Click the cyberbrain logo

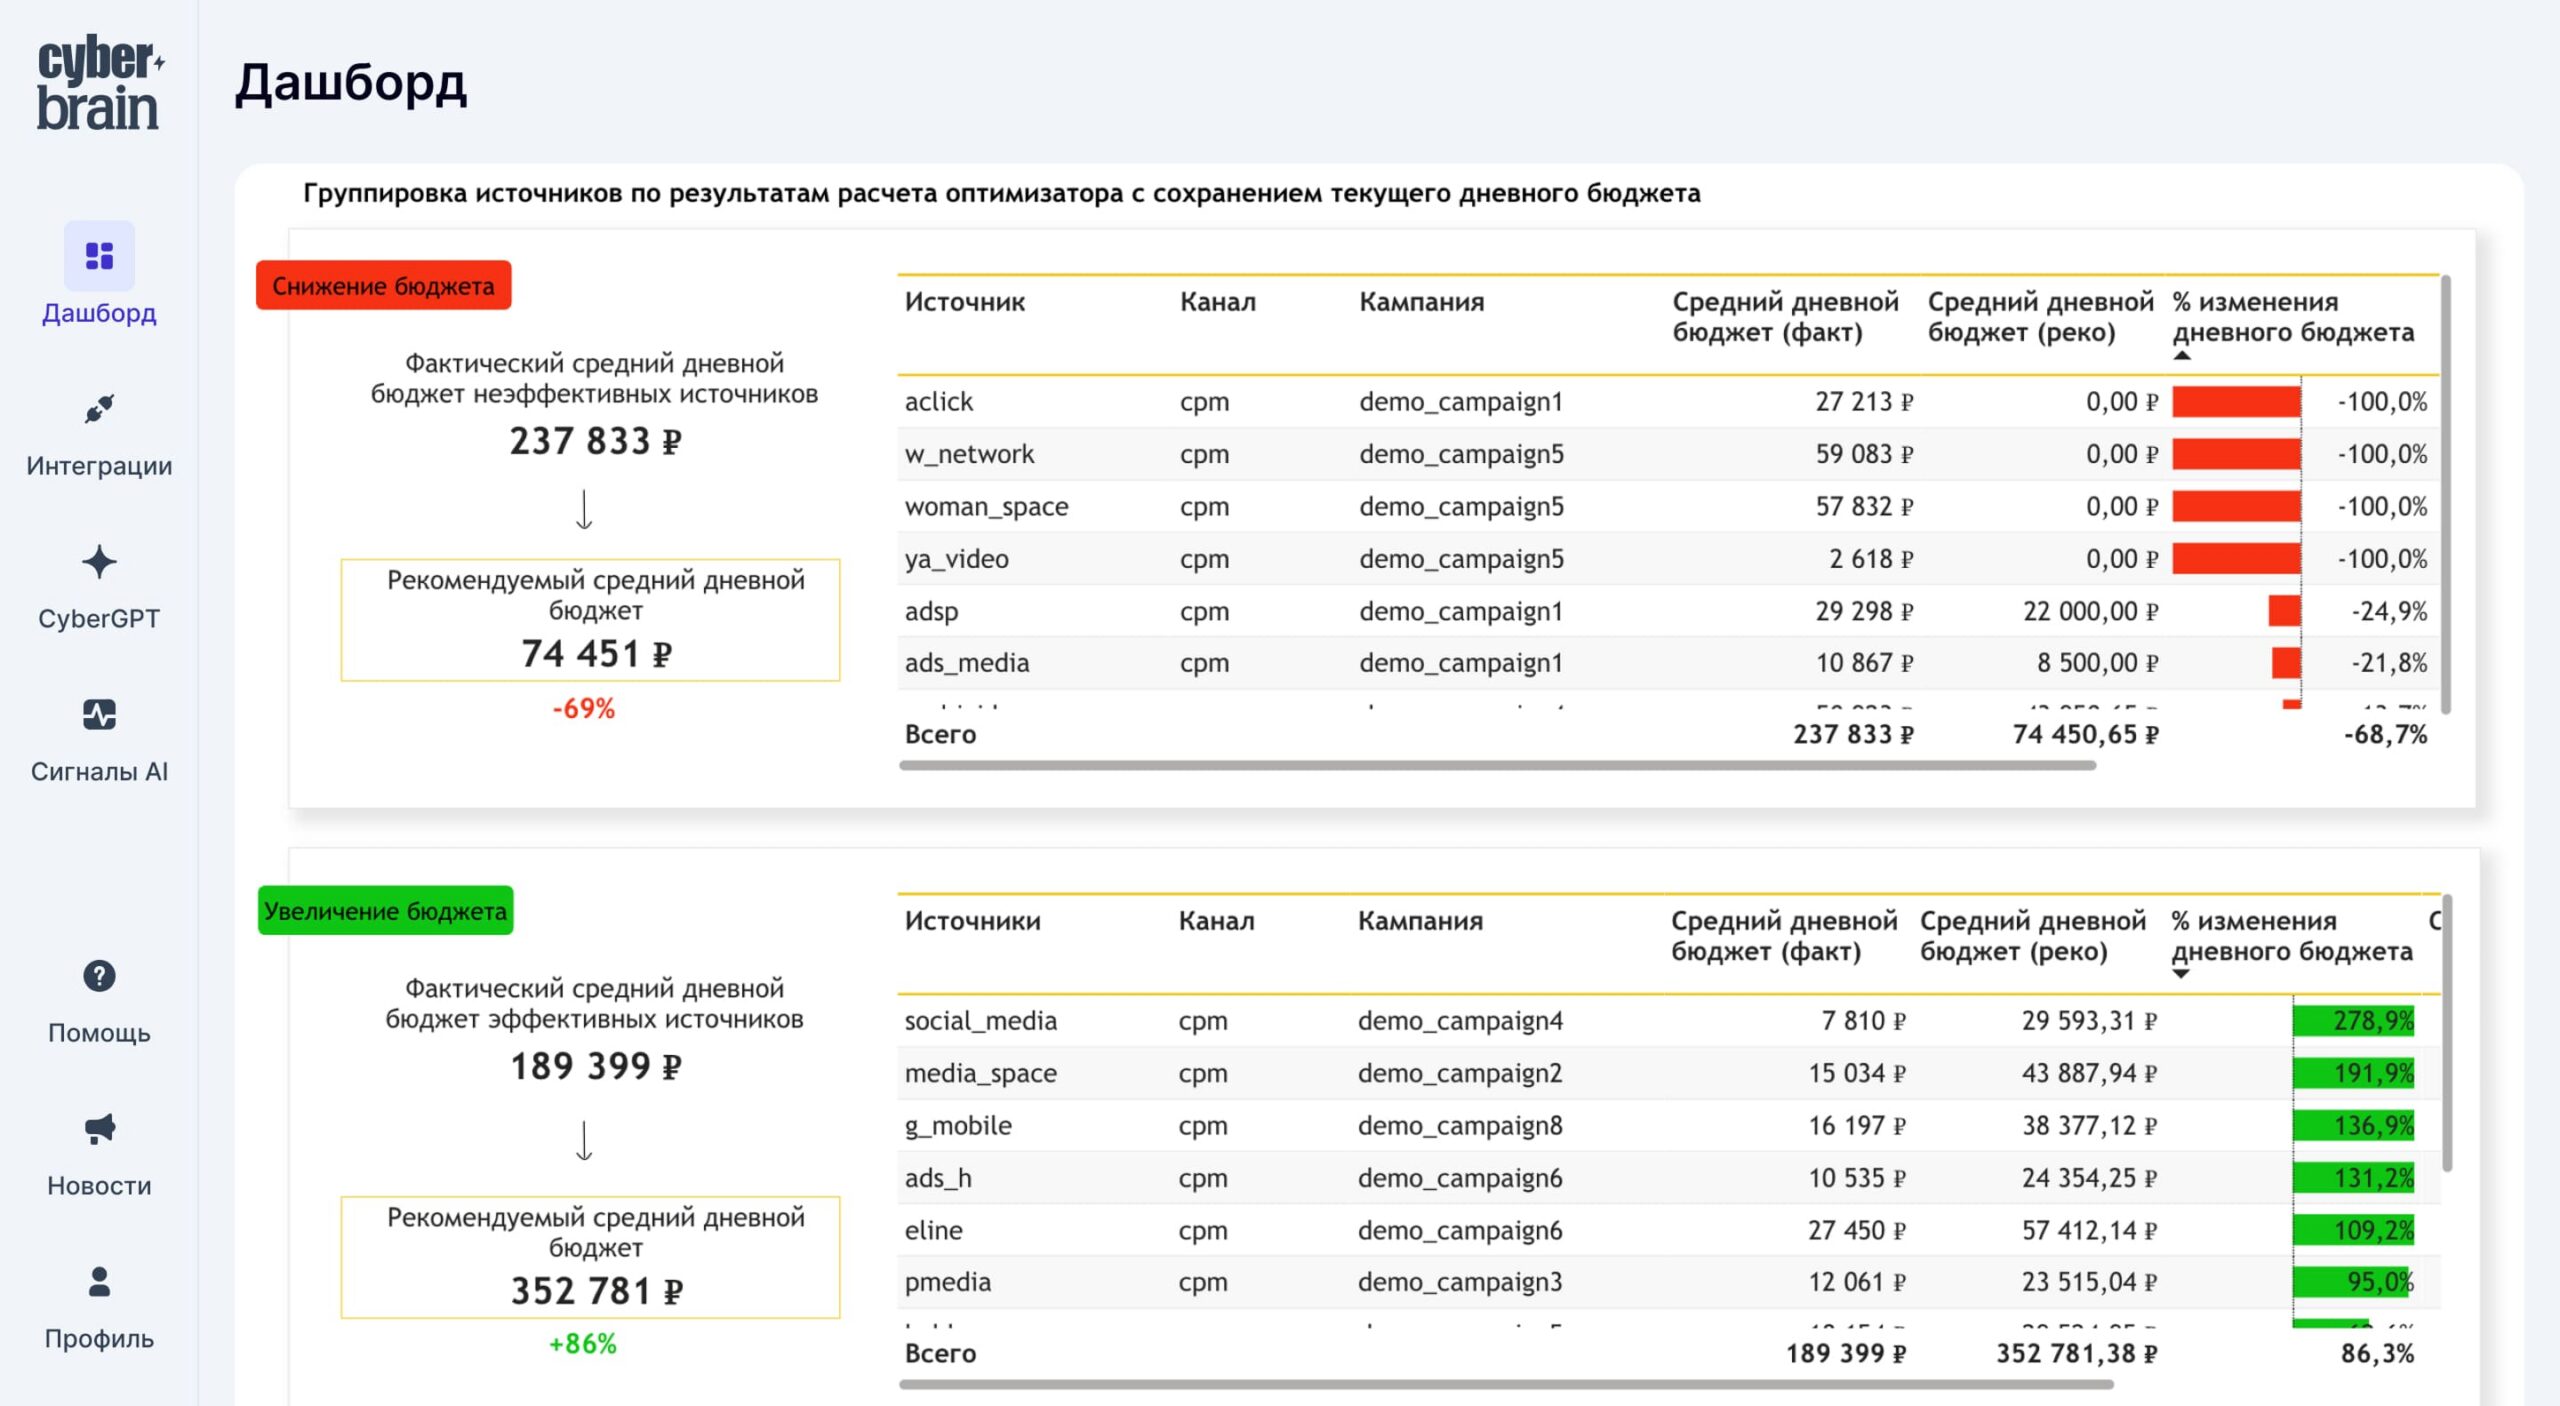coord(99,84)
